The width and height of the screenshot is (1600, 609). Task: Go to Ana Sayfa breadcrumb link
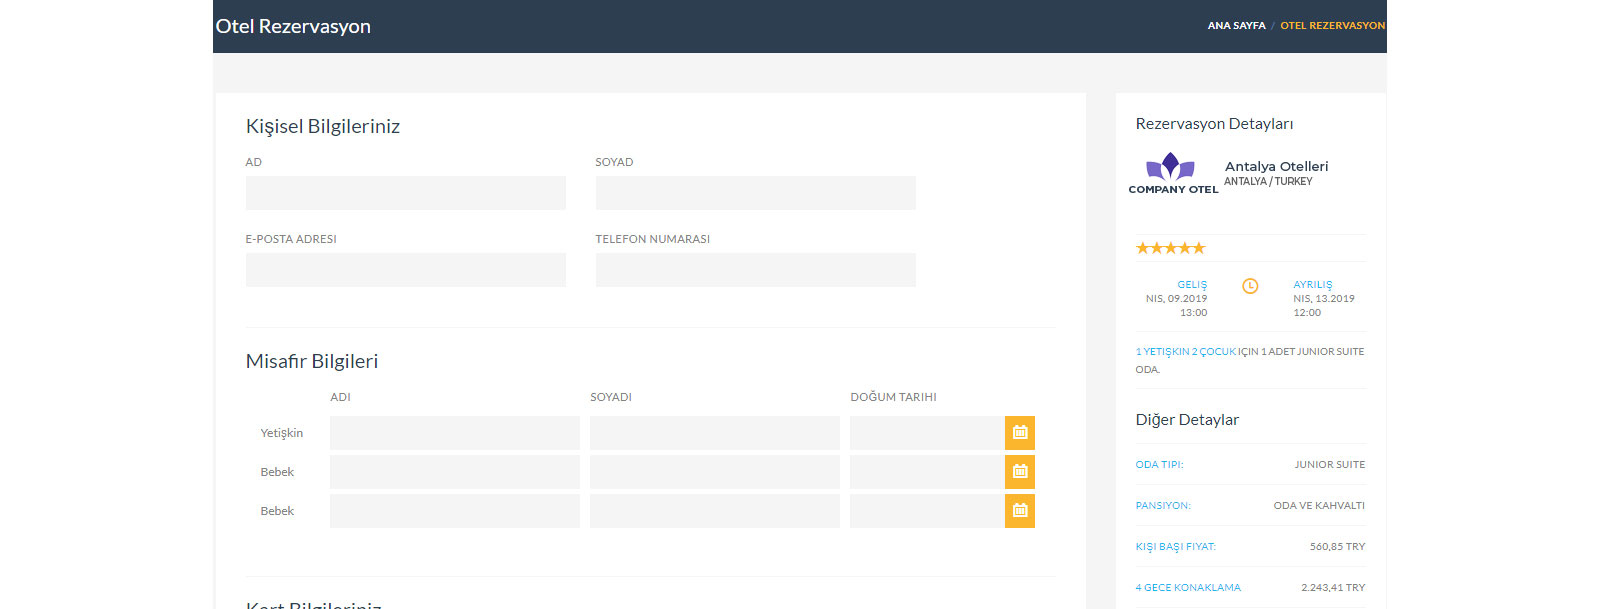tap(1236, 26)
